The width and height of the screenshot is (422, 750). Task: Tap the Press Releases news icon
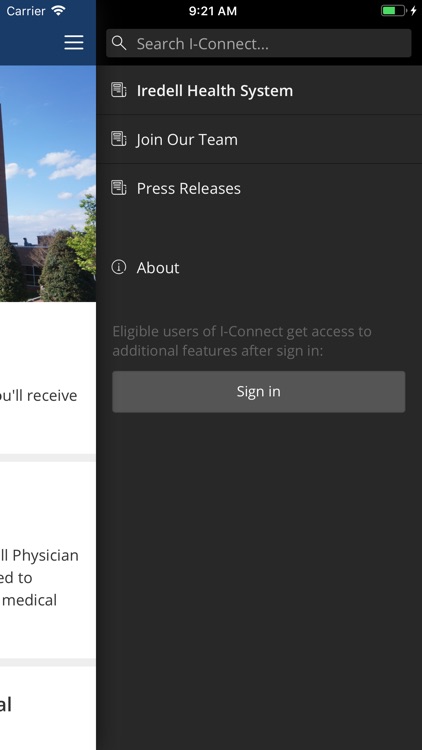[119, 188]
